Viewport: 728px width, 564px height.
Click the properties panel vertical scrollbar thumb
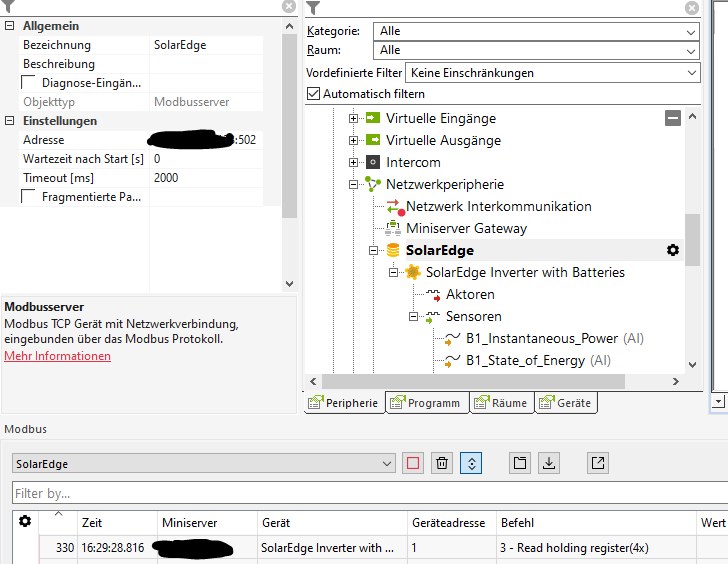[x=289, y=125]
